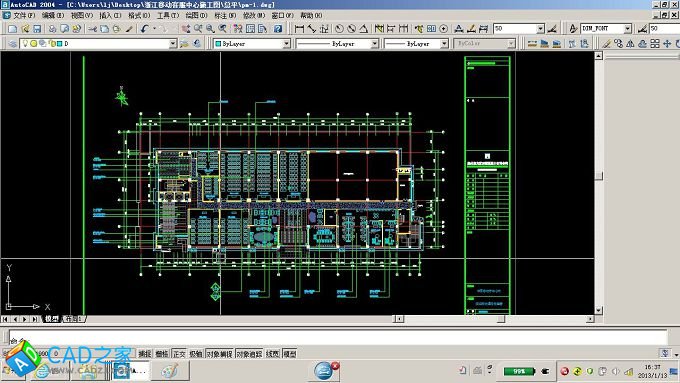The image size is (680, 383).
Task: Click the Undo arrow icon
Action: pyautogui.click(x=144, y=29)
